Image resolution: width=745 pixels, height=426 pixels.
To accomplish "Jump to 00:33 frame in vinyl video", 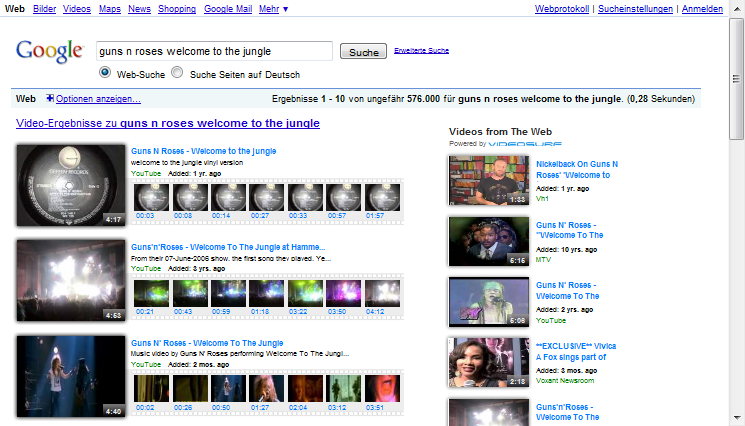I will 305,198.
